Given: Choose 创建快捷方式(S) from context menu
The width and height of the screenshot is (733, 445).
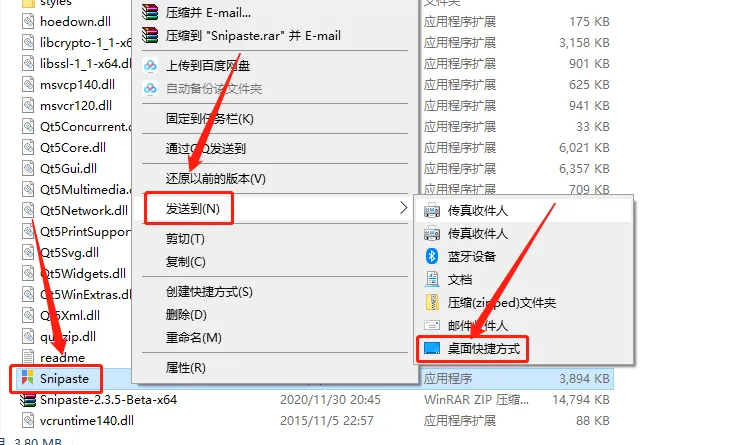Looking at the screenshot, I should tap(209, 292).
